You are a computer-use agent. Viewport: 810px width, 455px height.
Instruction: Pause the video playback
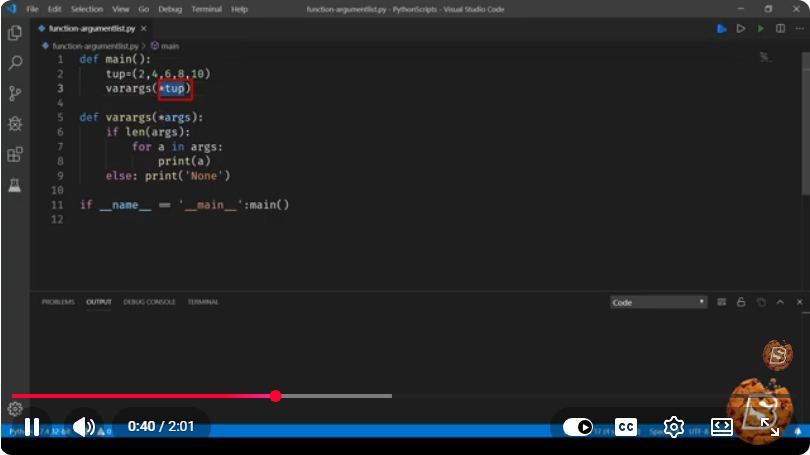(x=32, y=427)
